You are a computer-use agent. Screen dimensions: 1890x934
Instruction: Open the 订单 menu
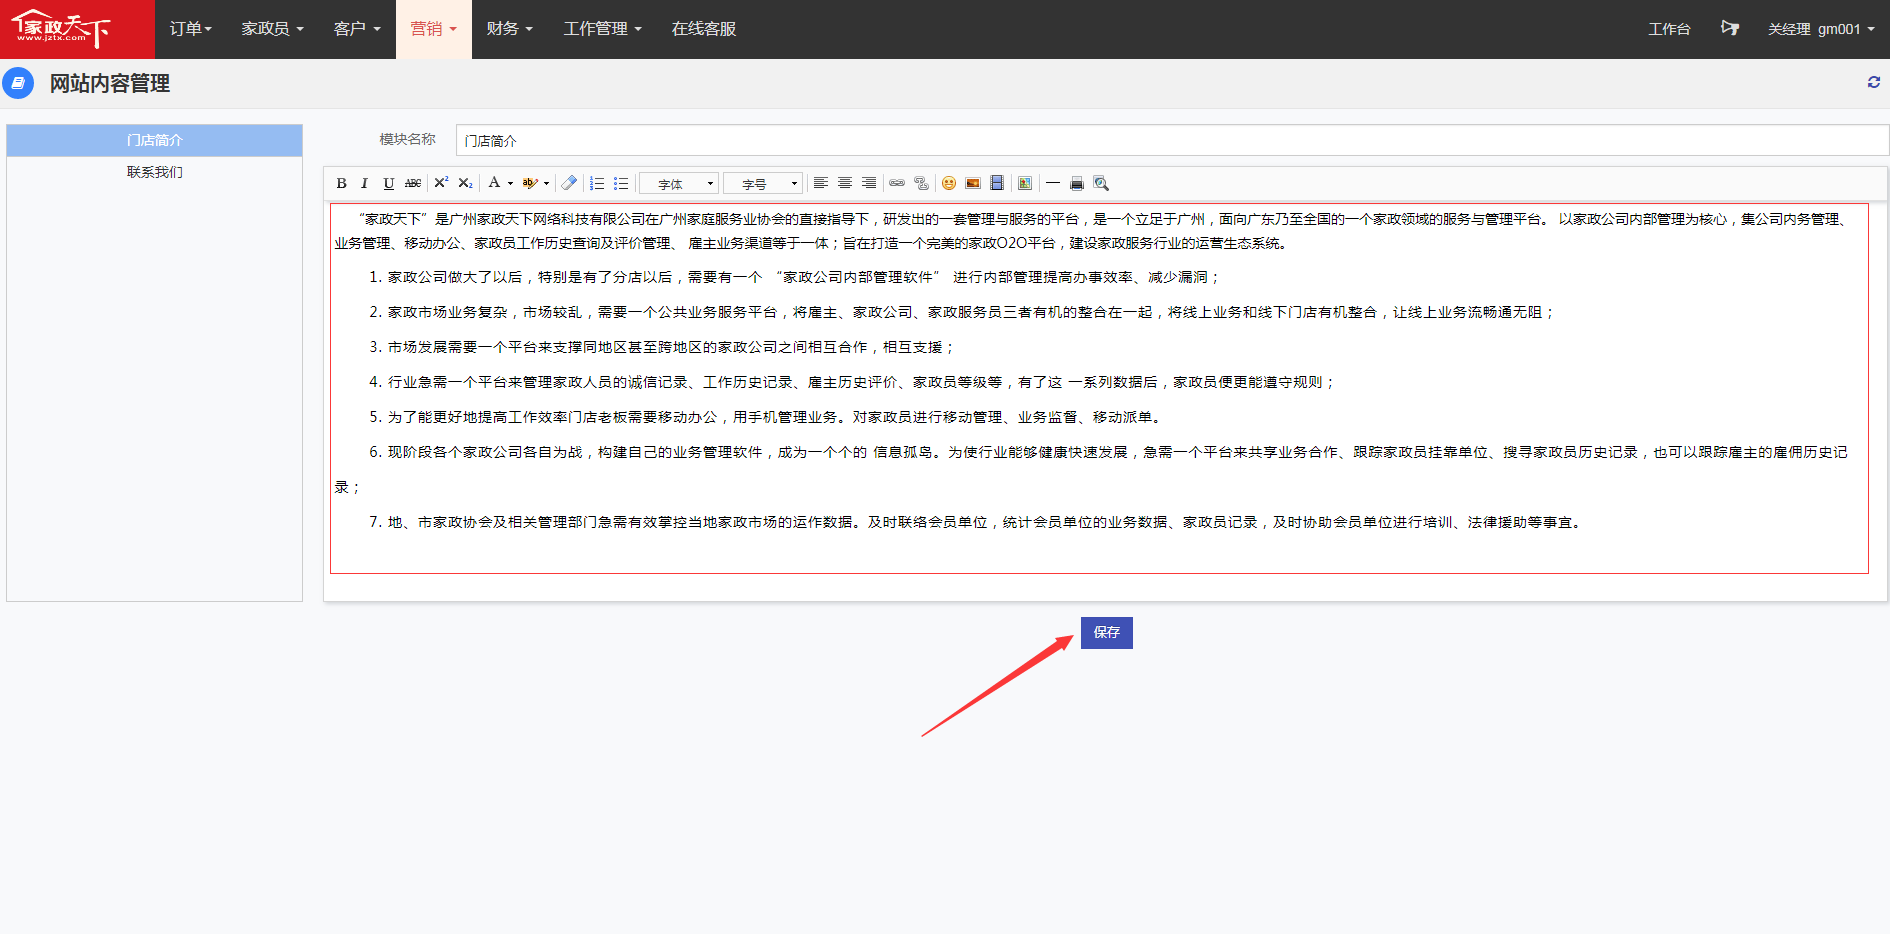click(x=190, y=29)
